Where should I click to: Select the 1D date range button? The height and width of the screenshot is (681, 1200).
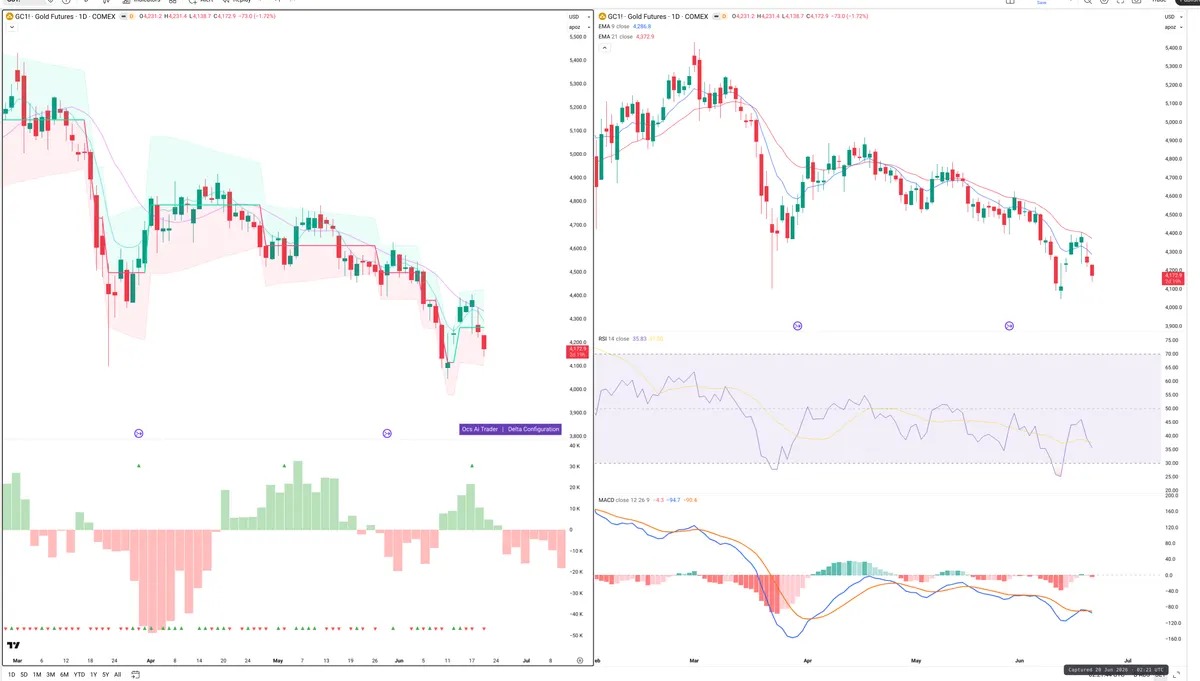pos(10,674)
